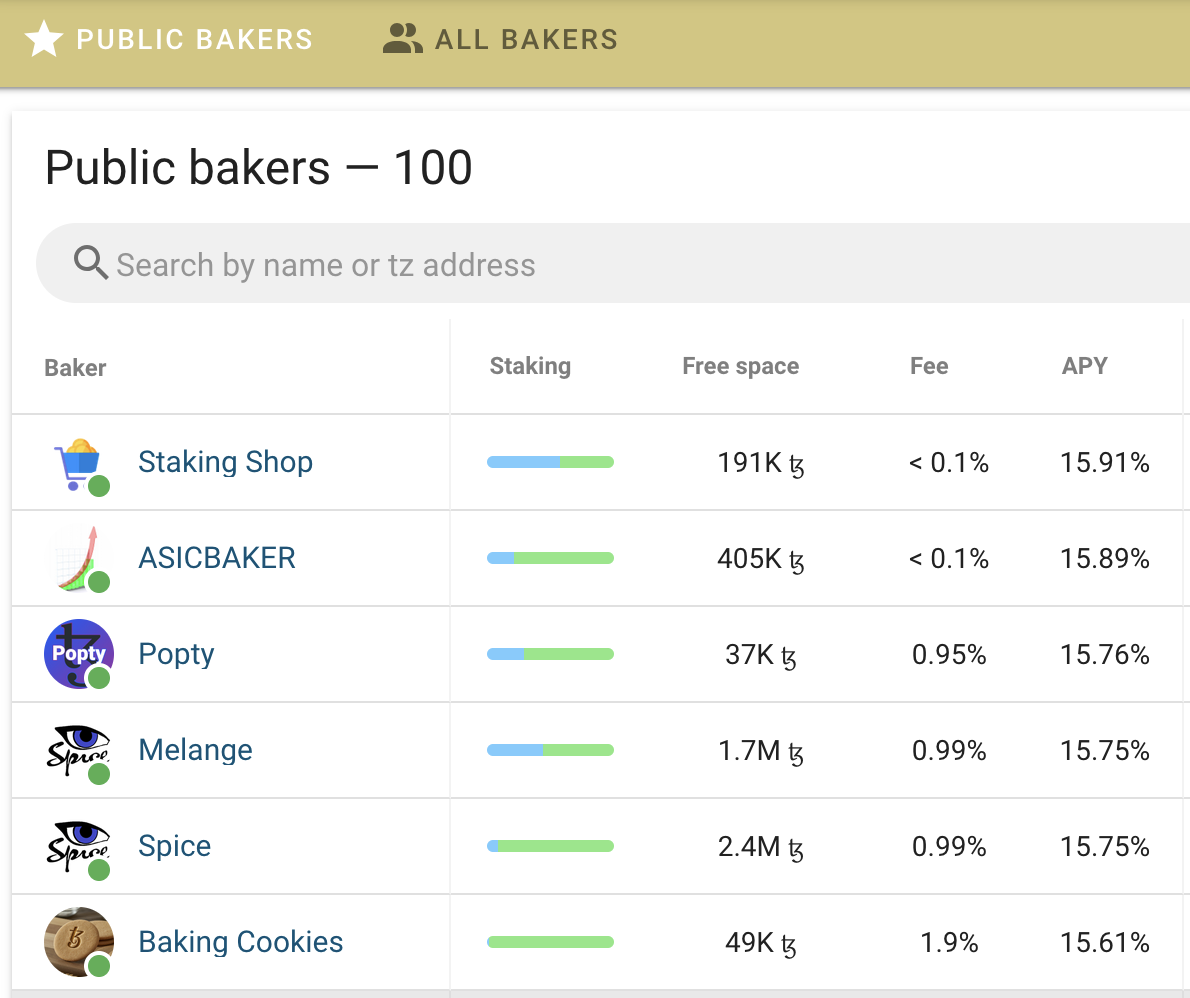Focus the search by name or tz address field

tap(600, 265)
